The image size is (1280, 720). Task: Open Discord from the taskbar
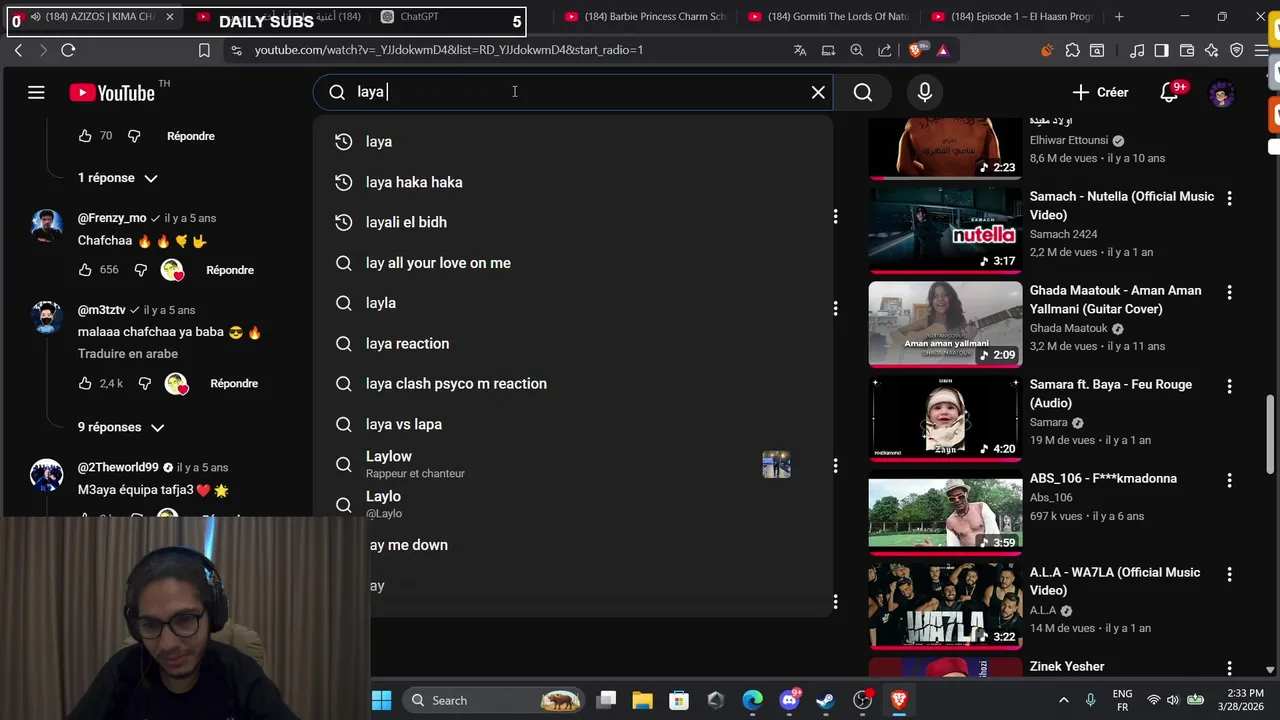point(789,700)
